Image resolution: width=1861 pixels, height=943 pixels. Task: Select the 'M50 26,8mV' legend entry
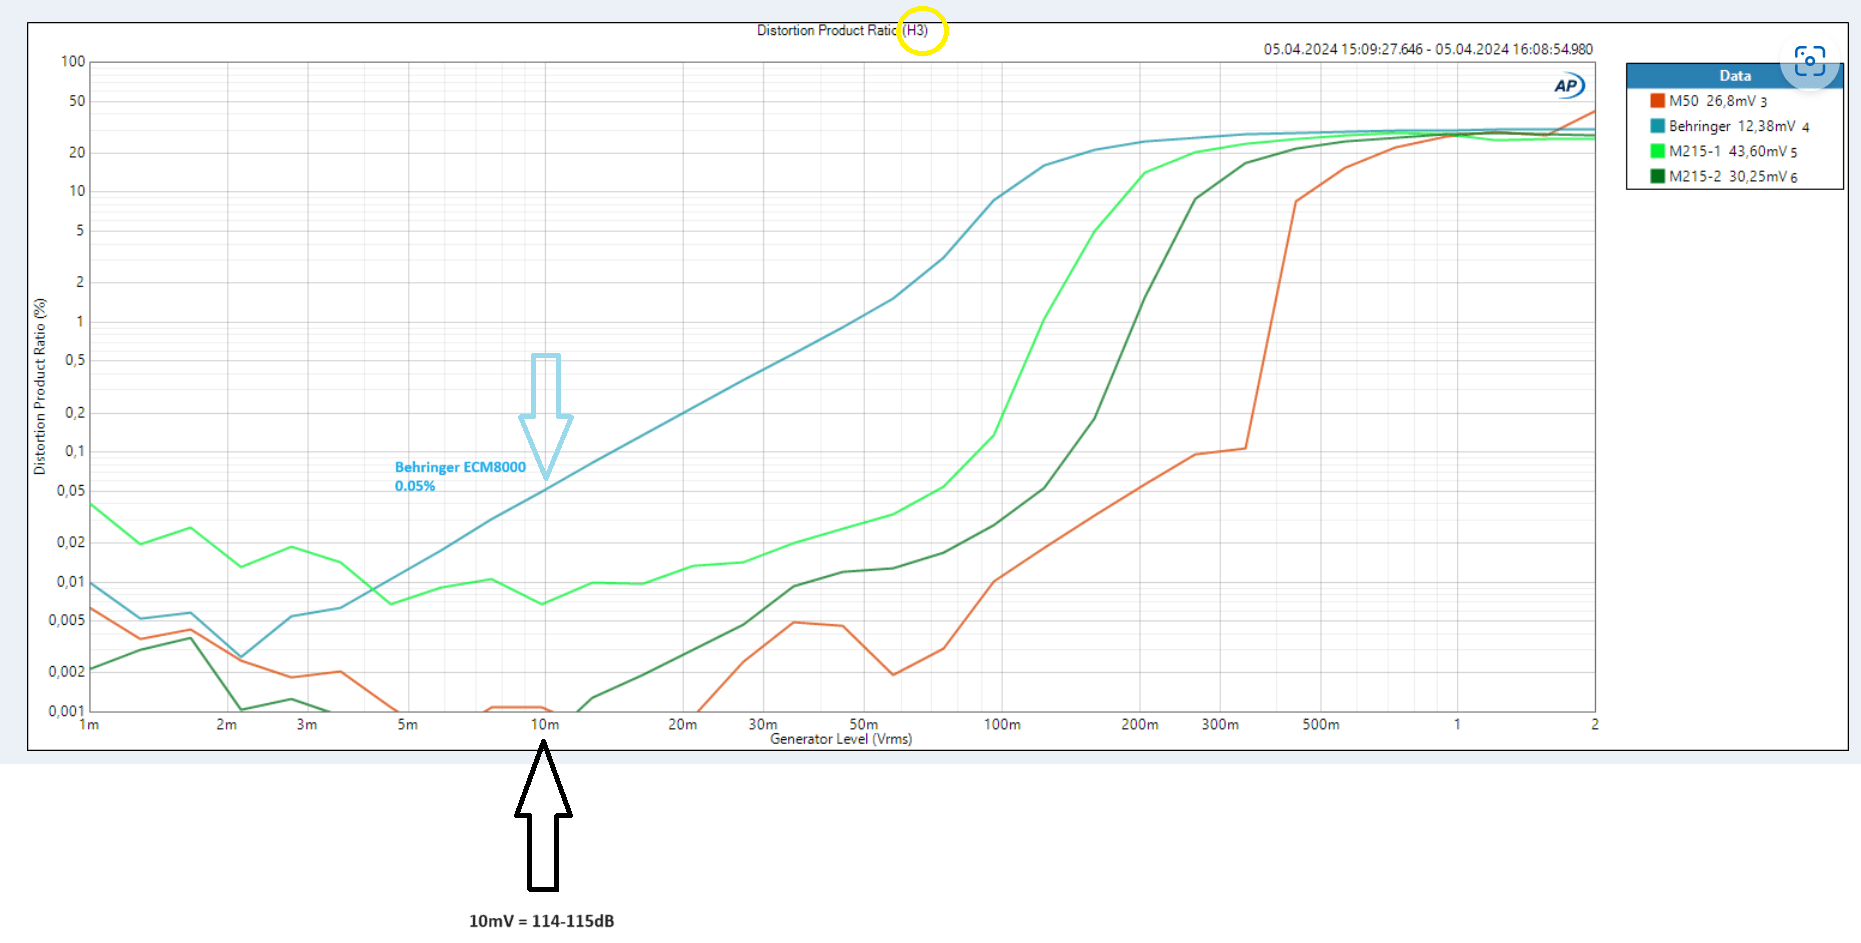tap(1718, 101)
